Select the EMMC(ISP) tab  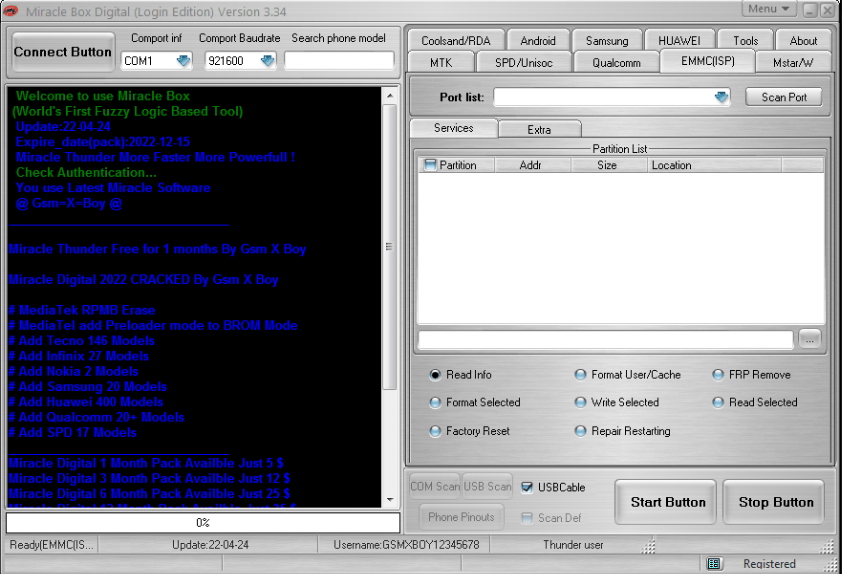pyautogui.click(x=708, y=61)
